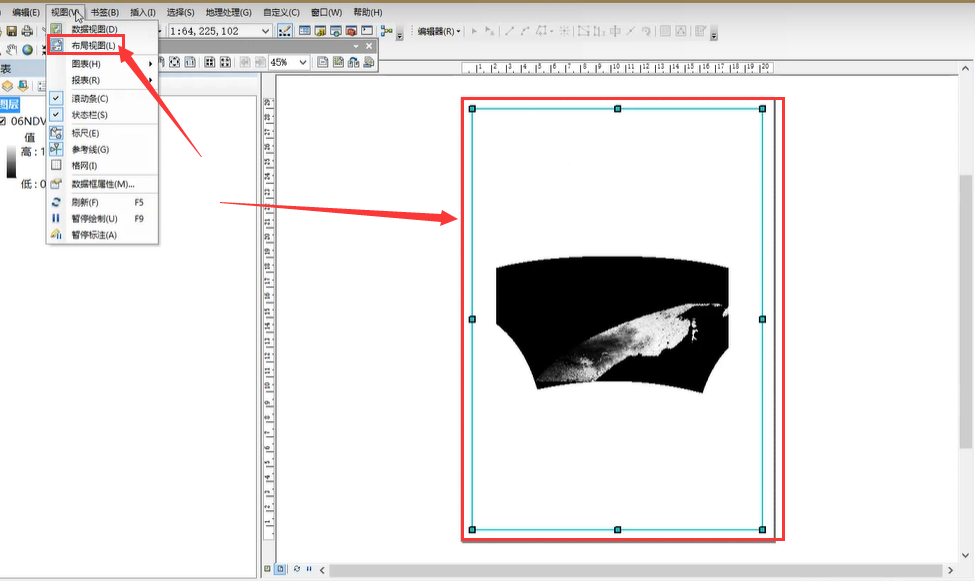Toggle the 参考线(G) guides option

coord(103,149)
